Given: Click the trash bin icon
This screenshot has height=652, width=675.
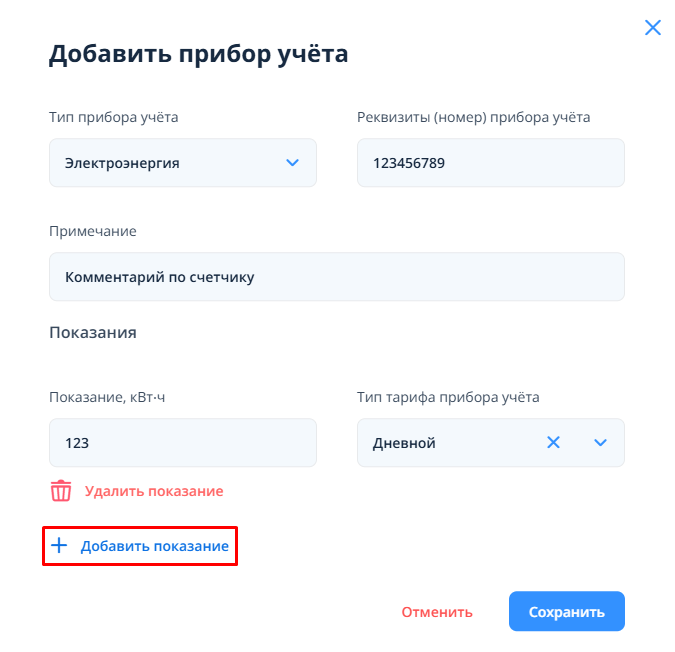Looking at the screenshot, I should click(x=61, y=491).
